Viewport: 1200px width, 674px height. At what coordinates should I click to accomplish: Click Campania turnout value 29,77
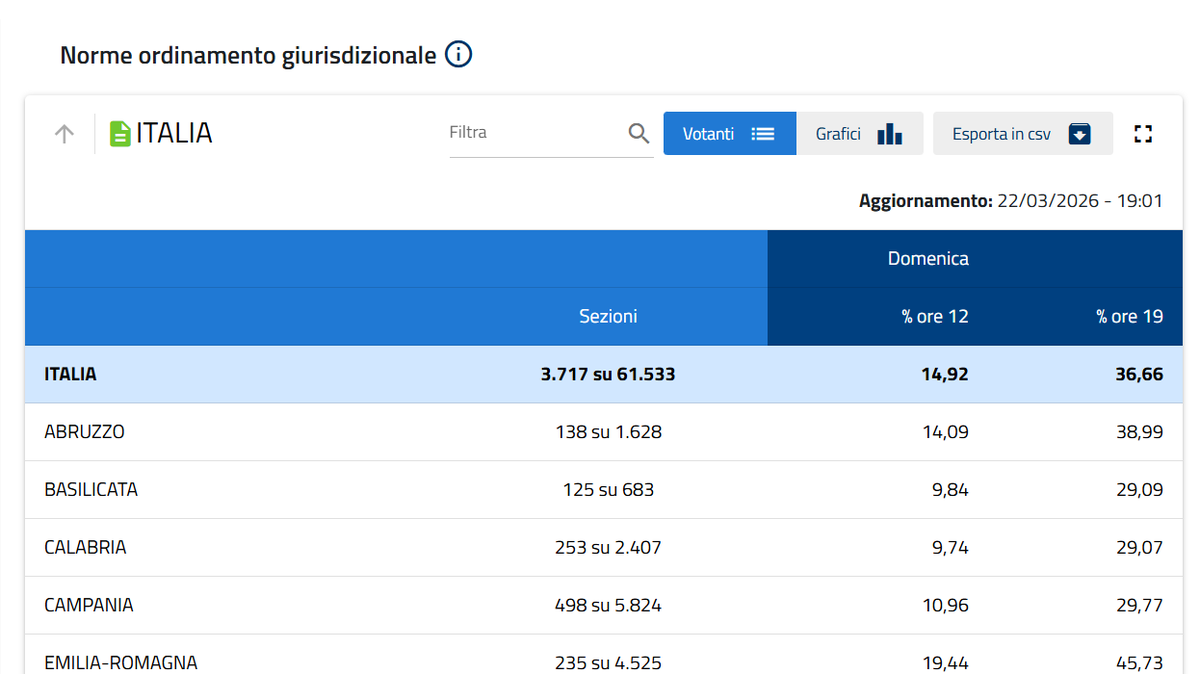coord(1140,605)
